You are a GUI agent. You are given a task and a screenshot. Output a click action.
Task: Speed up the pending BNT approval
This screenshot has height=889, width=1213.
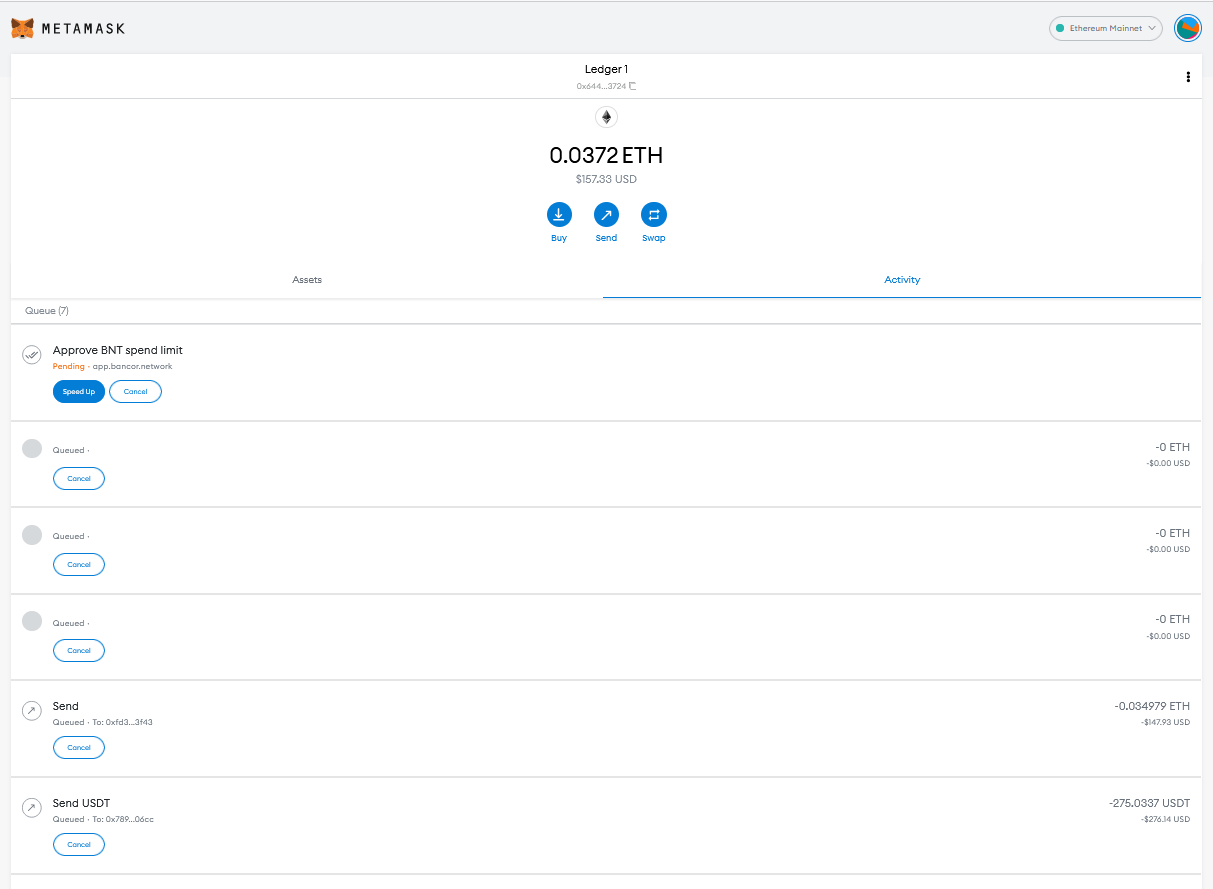coord(79,392)
